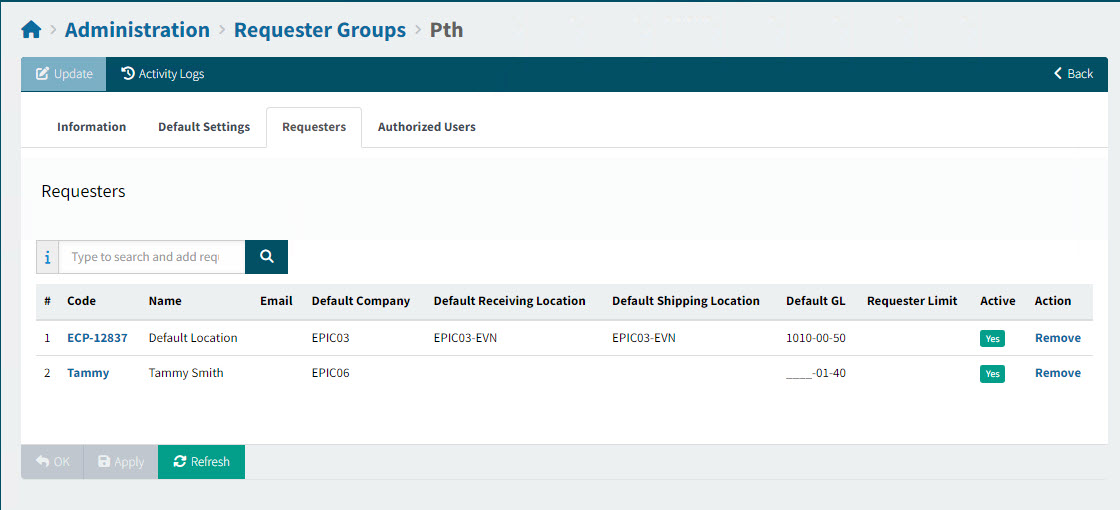Click the Email column header
Image resolution: width=1120 pixels, height=510 pixels.
276,301
